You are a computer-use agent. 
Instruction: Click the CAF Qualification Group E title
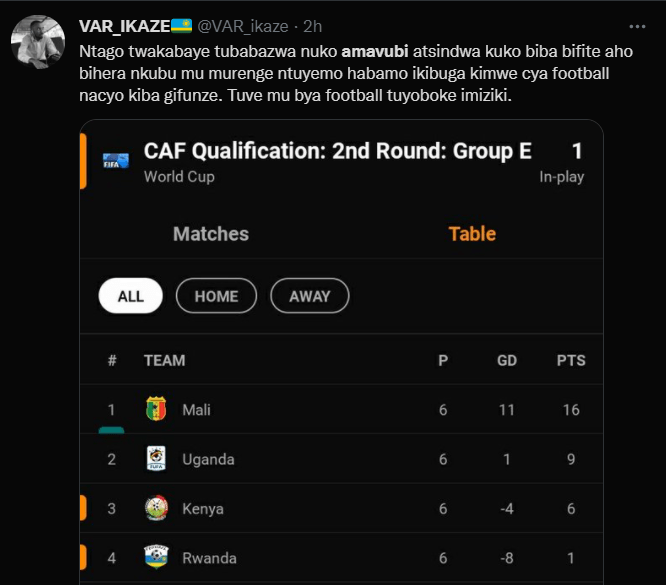click(x=337, y=151)
